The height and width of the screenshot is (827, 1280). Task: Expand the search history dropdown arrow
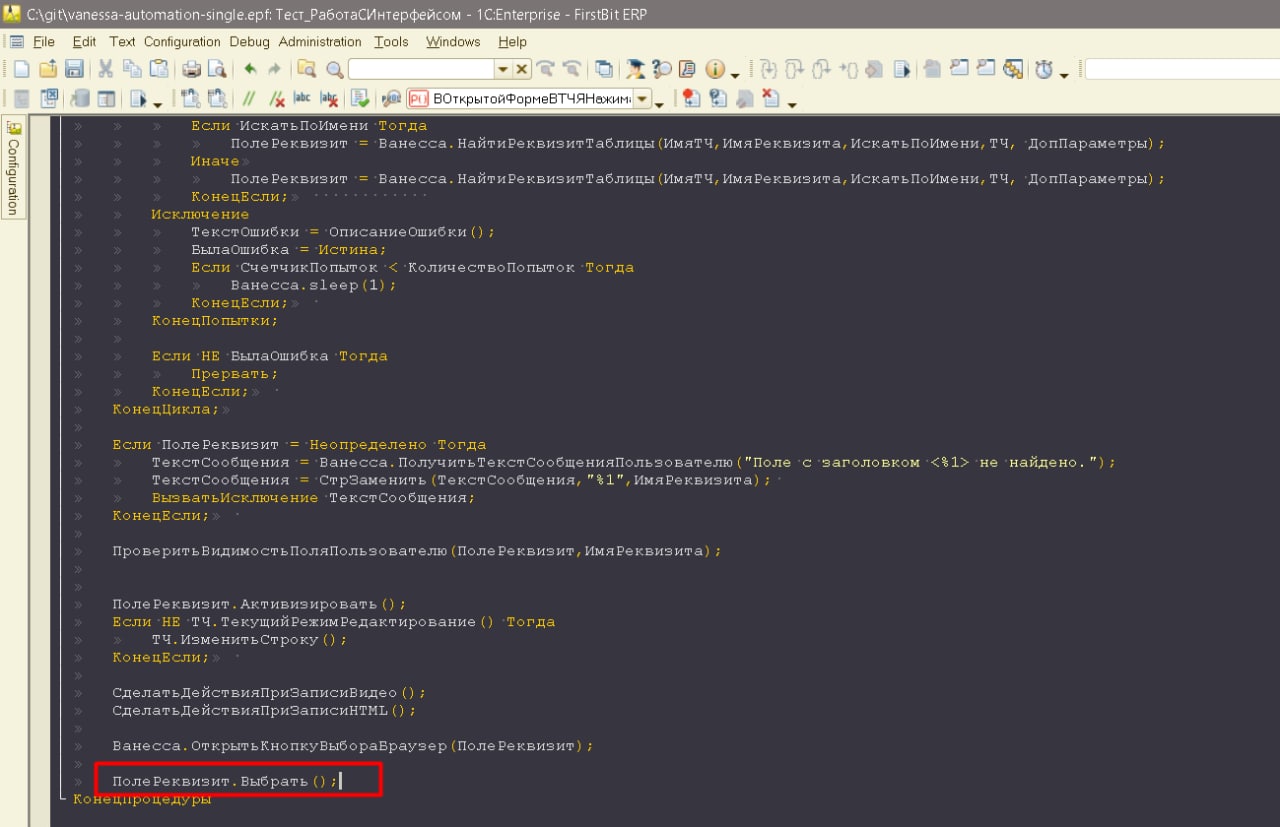(x=503, y=69)
